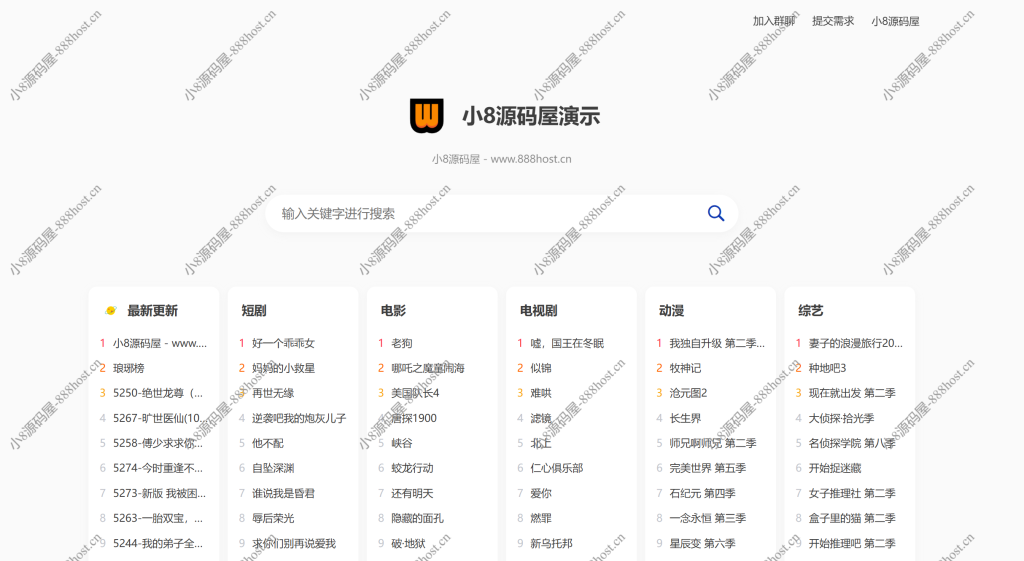Open TV series 似锦

click(541, 368)
